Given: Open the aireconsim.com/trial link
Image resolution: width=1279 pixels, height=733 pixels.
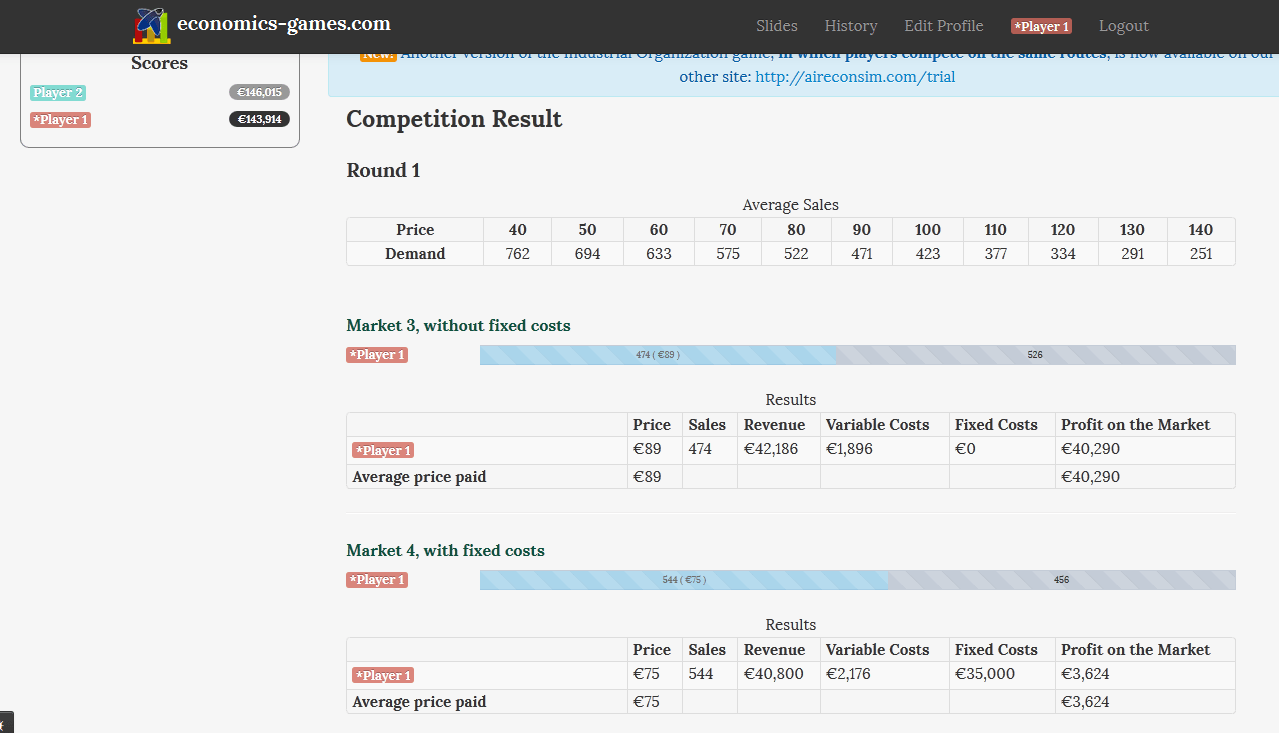Looking at the screenshot, I should tap(855, 76).
